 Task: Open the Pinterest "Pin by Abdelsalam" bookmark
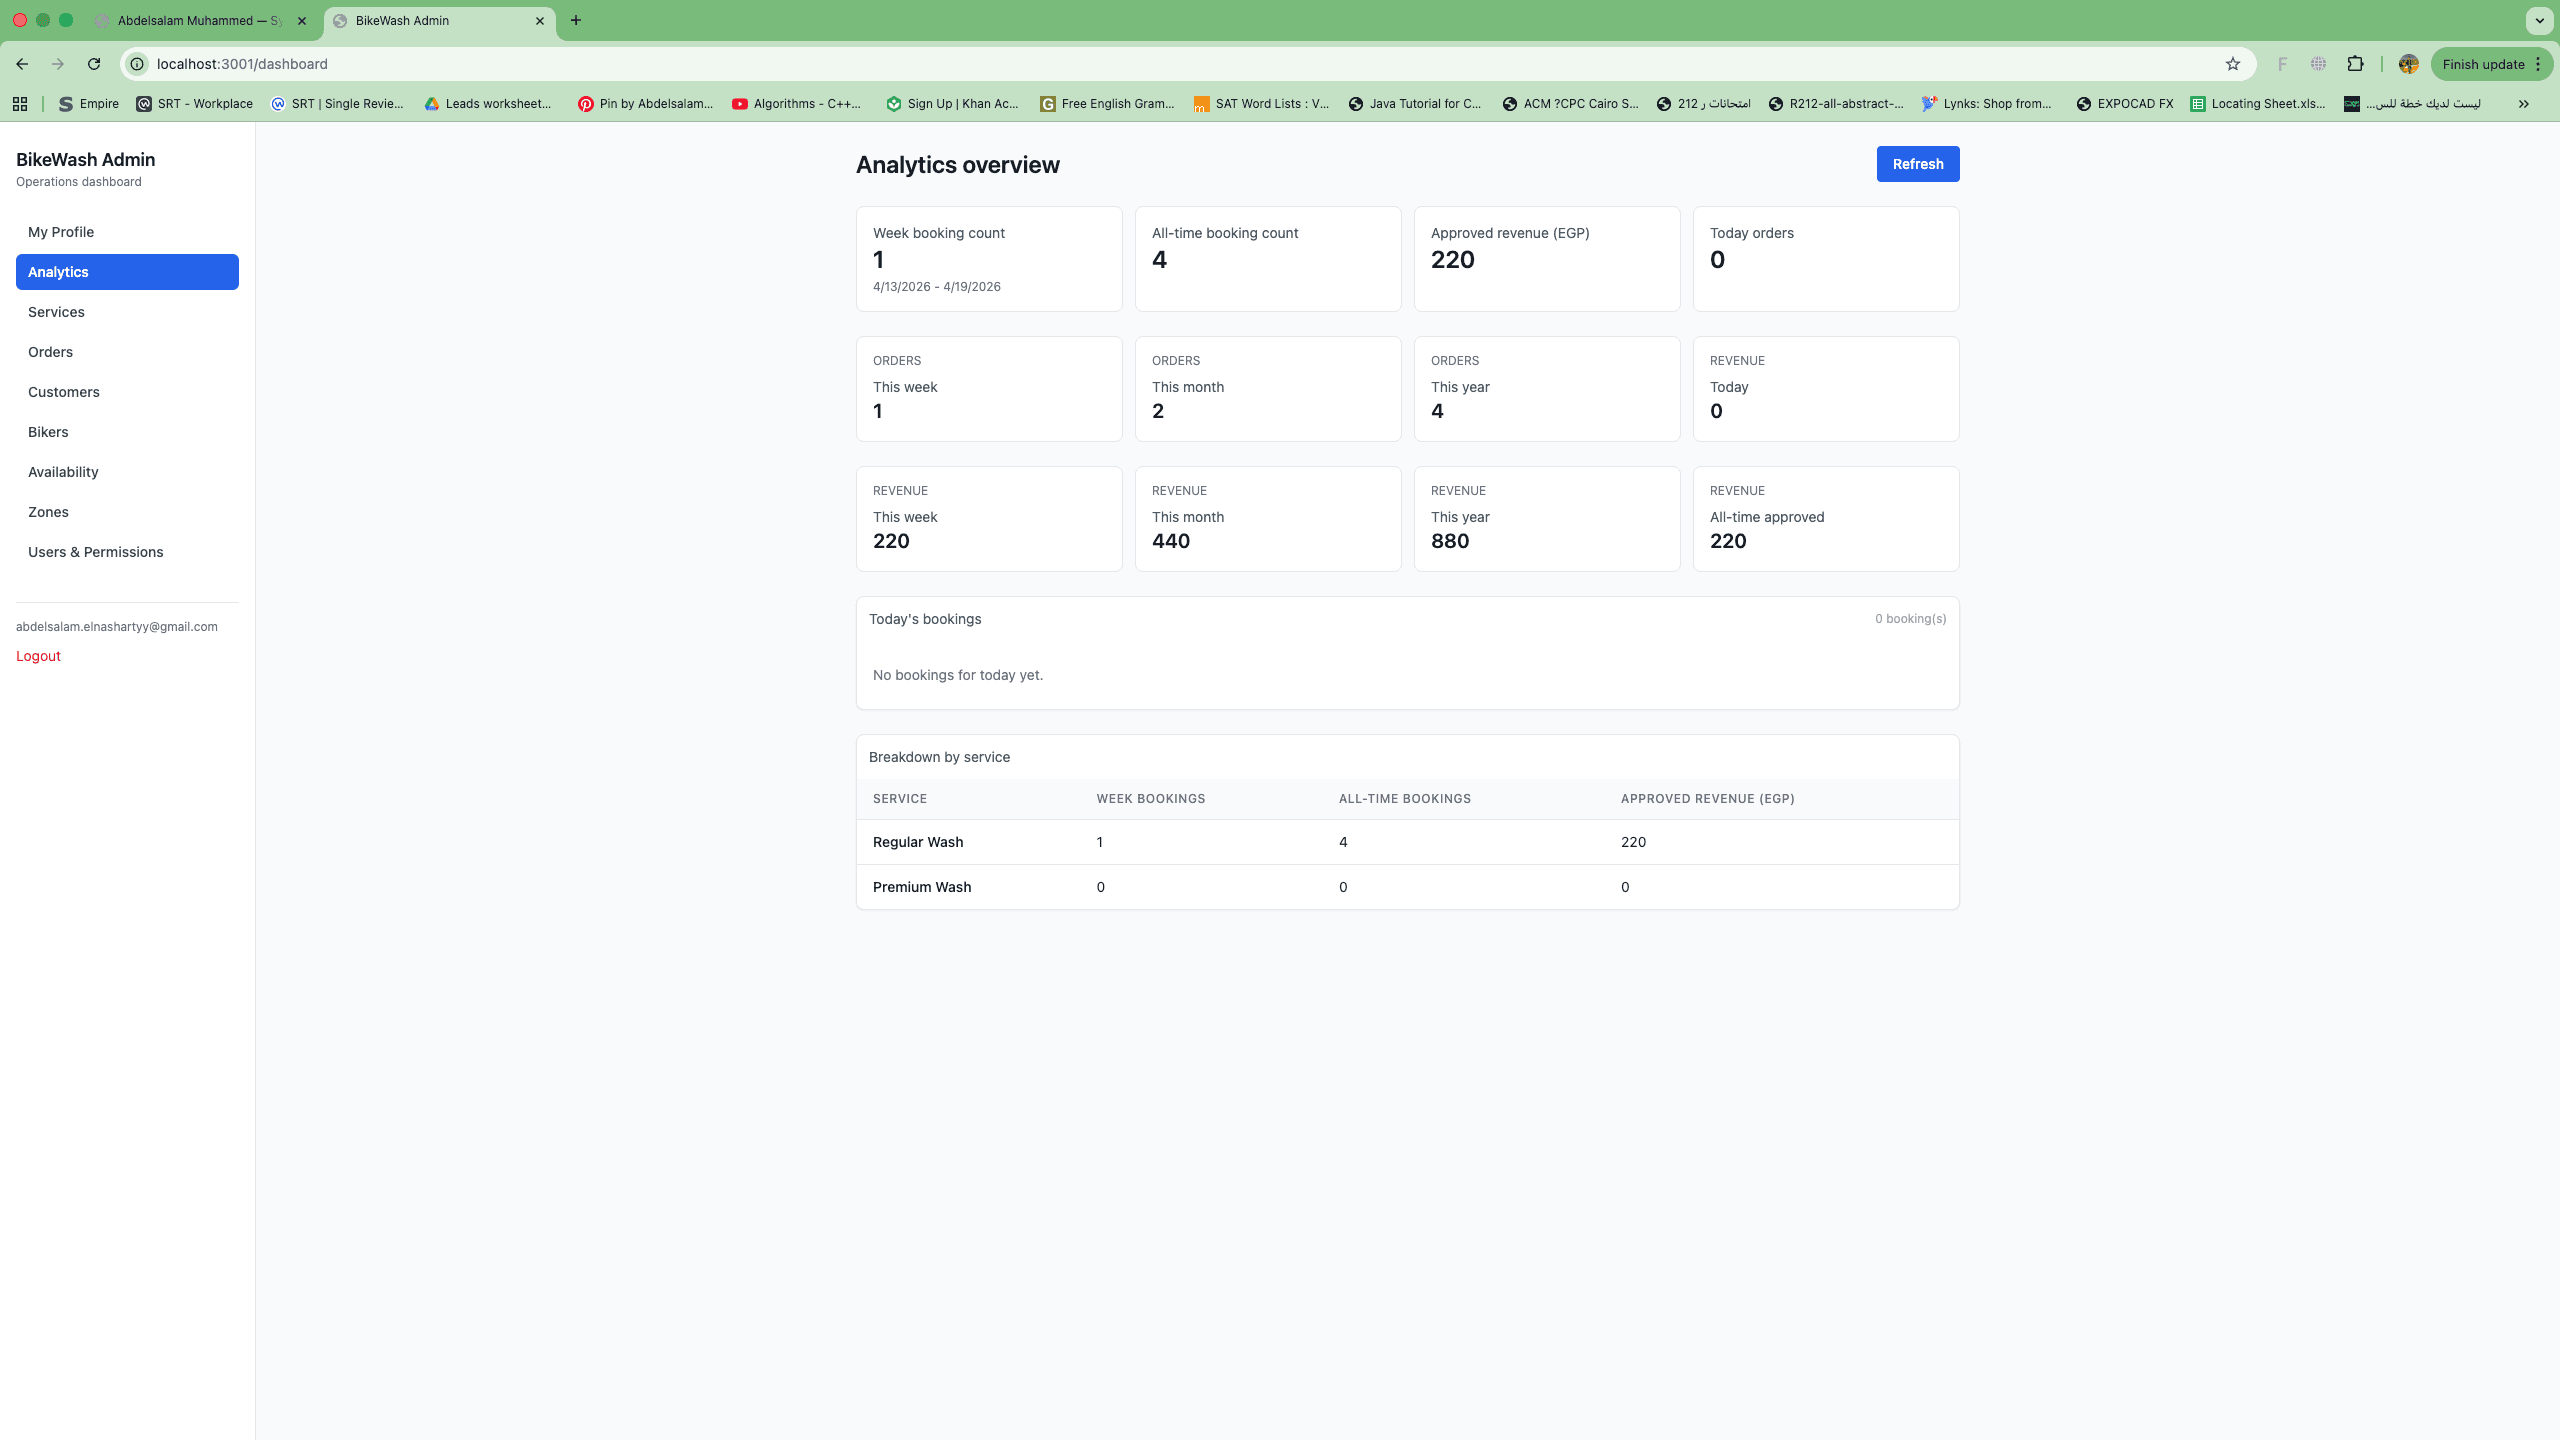pos(645,103)
